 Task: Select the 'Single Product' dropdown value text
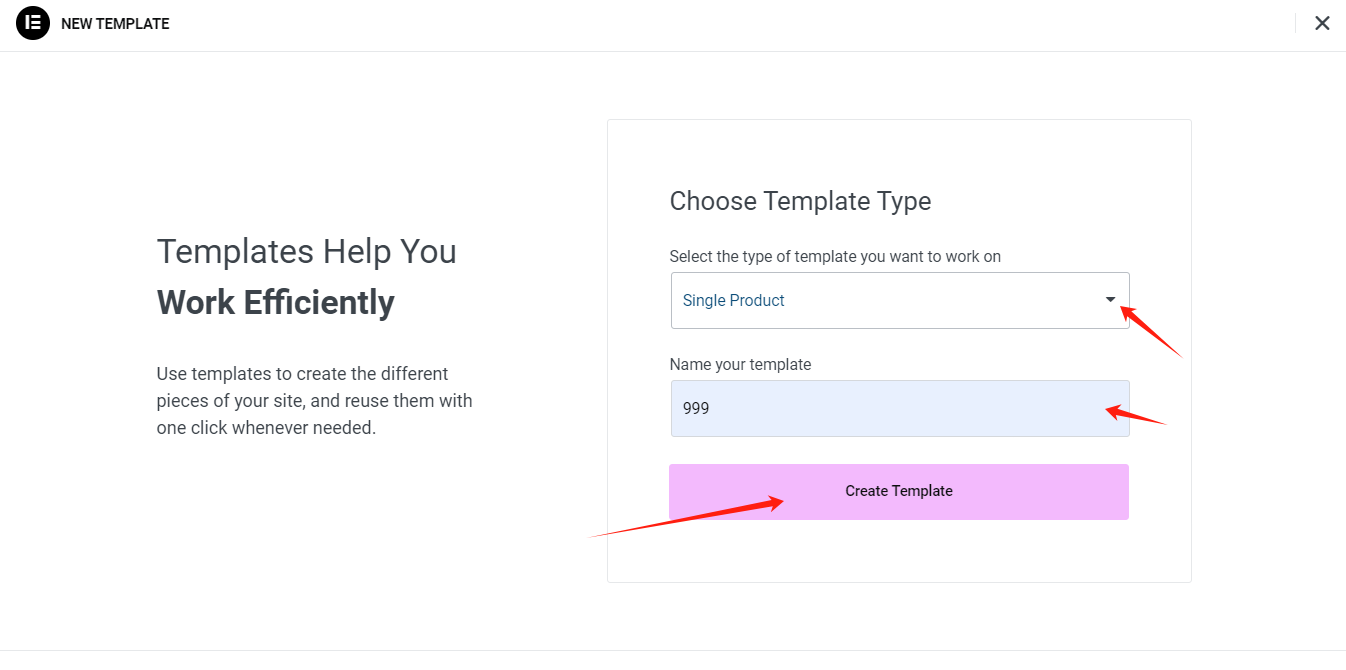click(x=733, y=300)
